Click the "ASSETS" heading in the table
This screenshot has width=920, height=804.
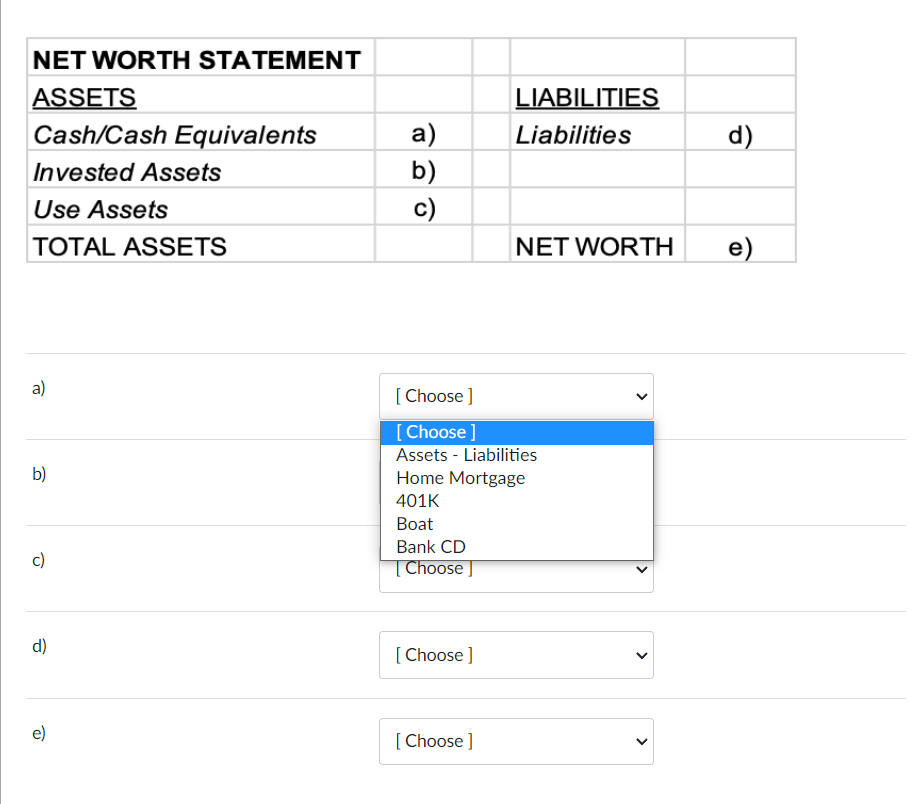(x=83, y=96)
